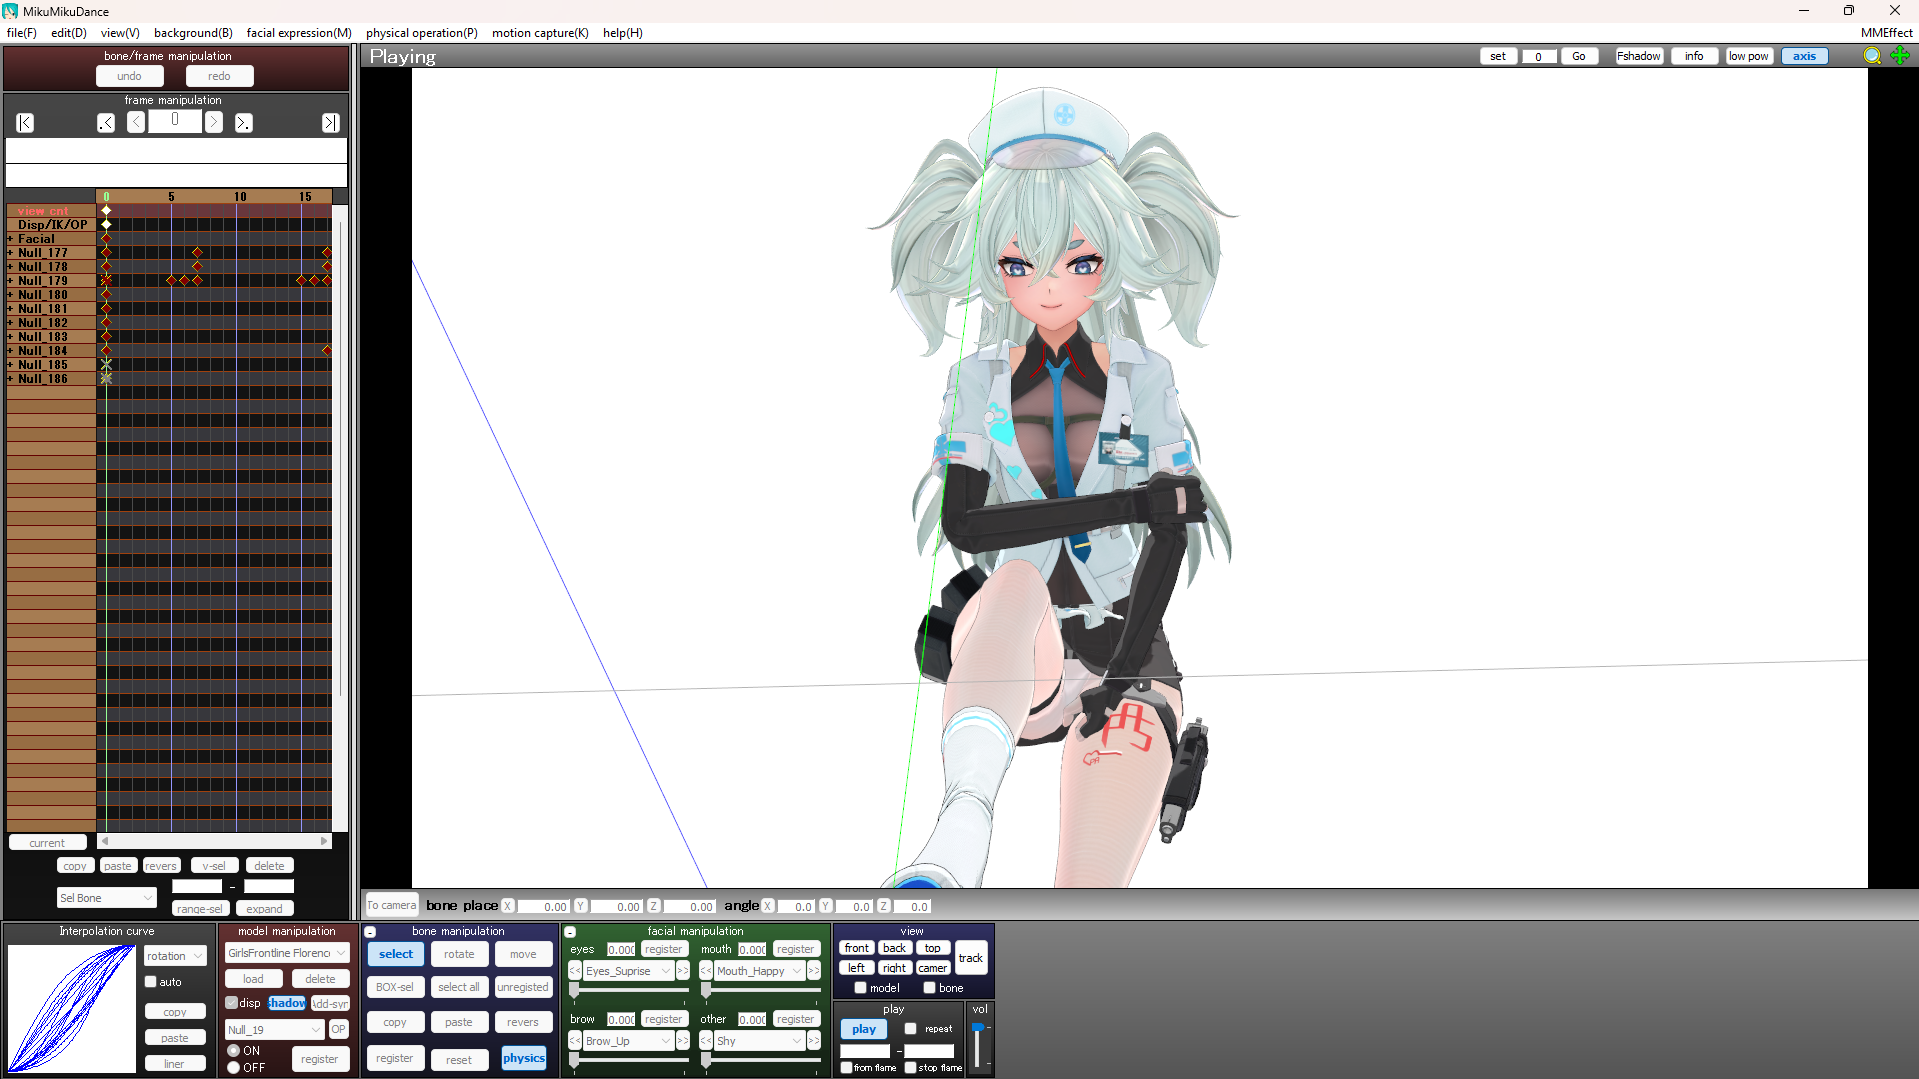Image resolution: width=1919 pixels, height=1079 pixels.
Task: Click the rotate bone button
Action: tap(459, 954)
